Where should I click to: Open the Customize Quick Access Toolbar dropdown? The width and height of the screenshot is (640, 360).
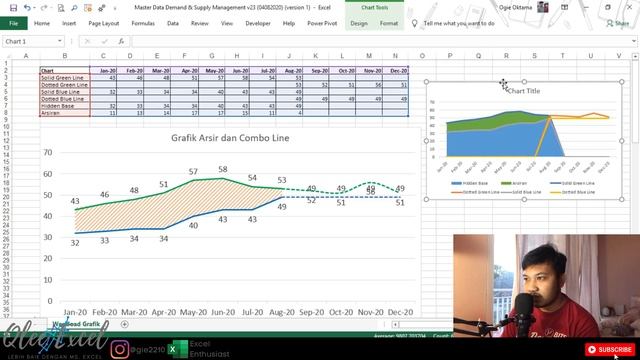point(115,8)
